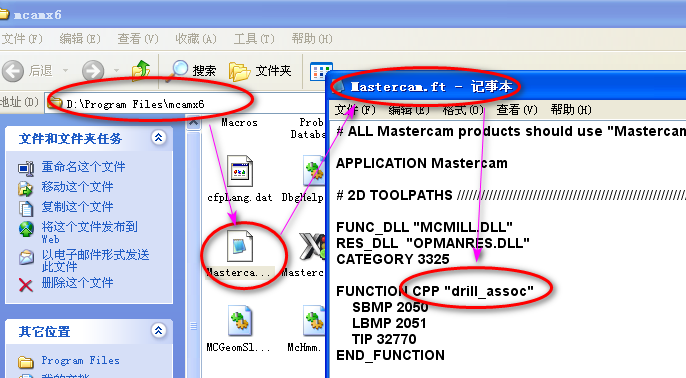
Task: Click 移动这个文件 link
Action: point(77,187)
